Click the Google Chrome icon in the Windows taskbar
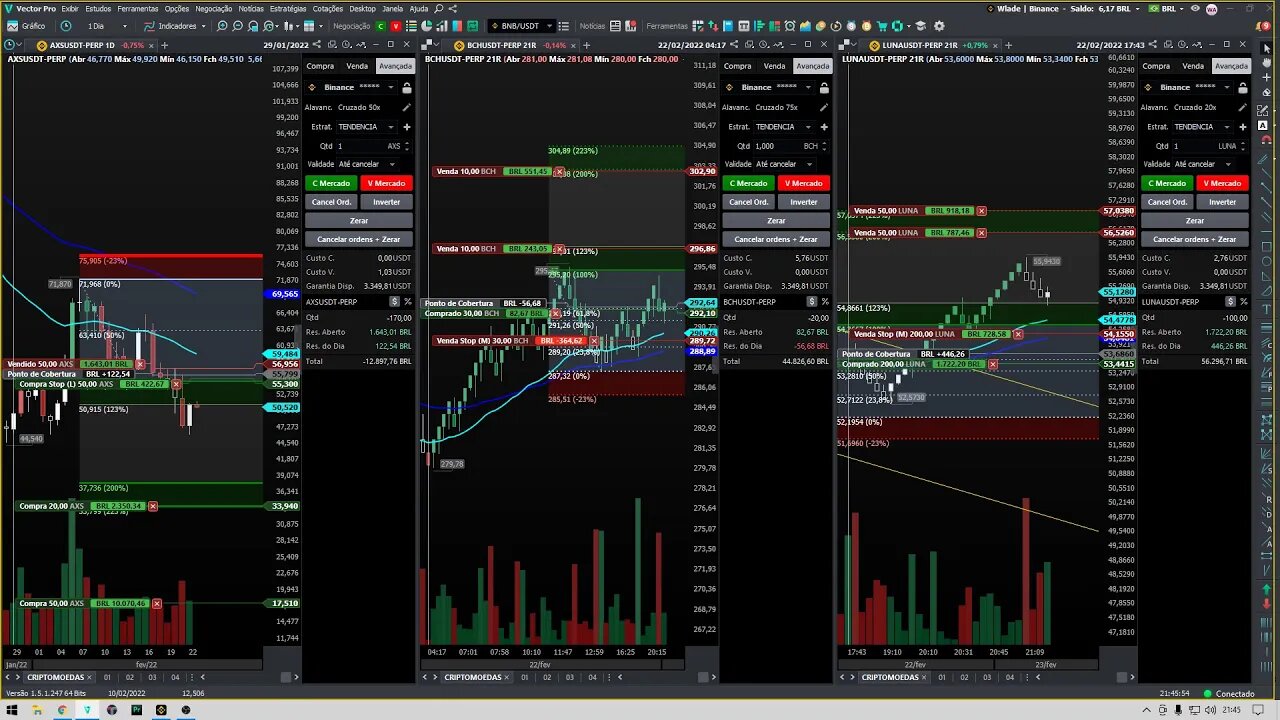Viewport: 1280px width, 720px height. [61, 710]
